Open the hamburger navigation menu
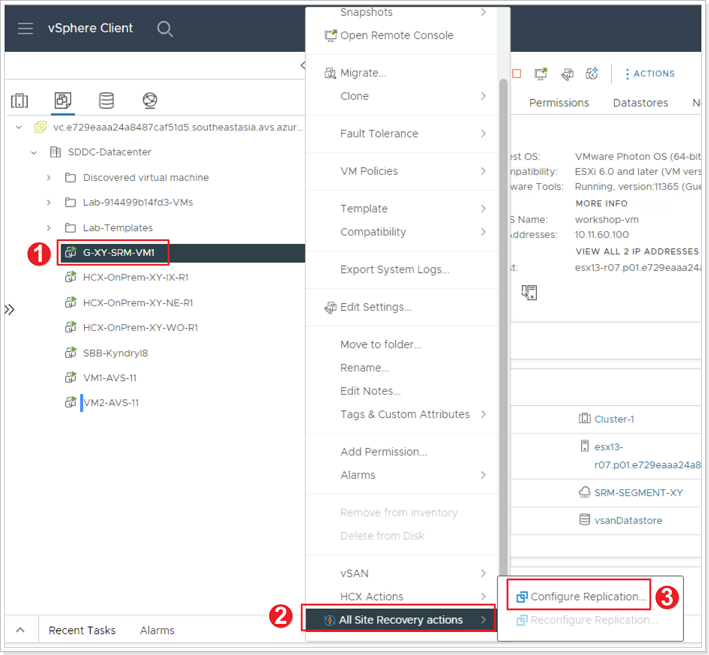Viewport: 709px width, 655px height. point(25,28)
